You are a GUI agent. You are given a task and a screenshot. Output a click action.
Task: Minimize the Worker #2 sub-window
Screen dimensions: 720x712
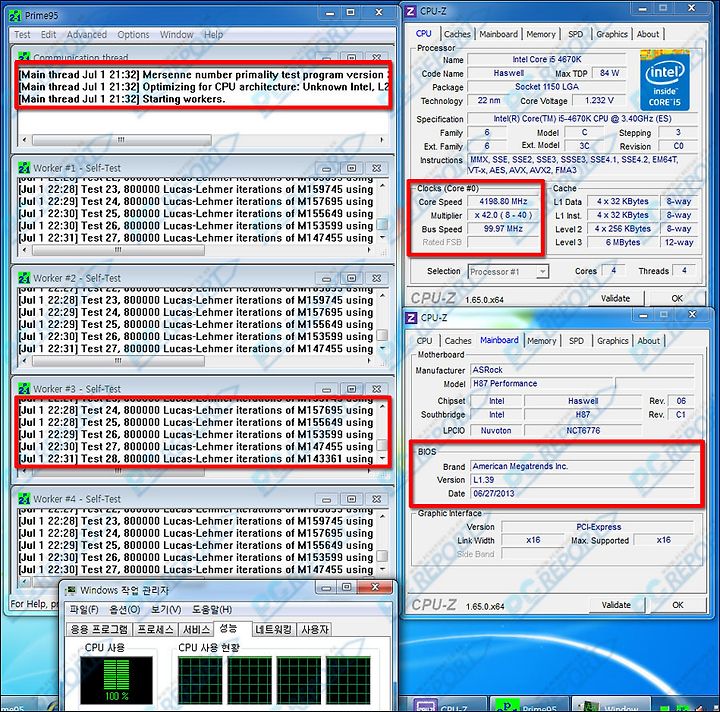click(326, 278)
